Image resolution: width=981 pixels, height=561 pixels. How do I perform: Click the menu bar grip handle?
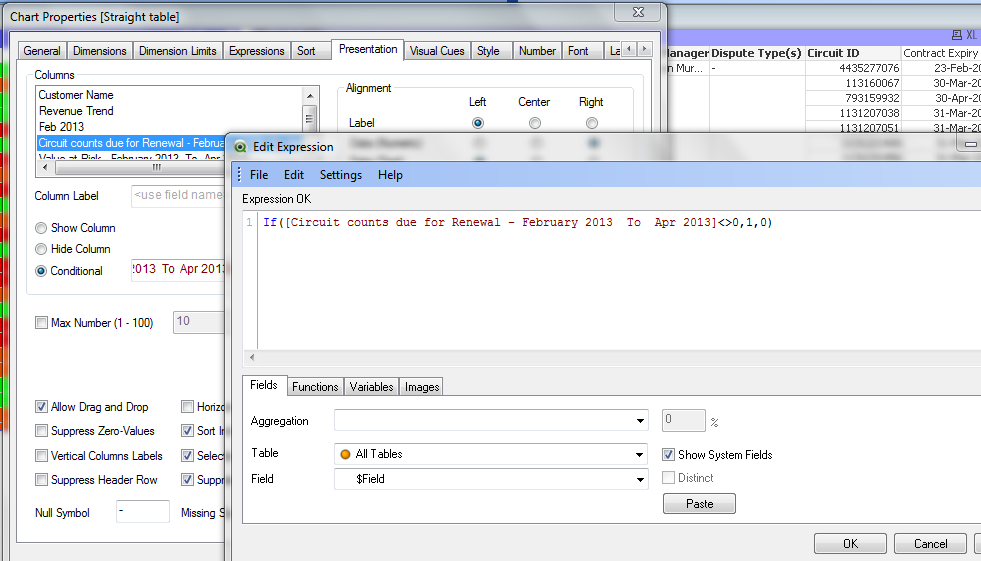(239, 175)
